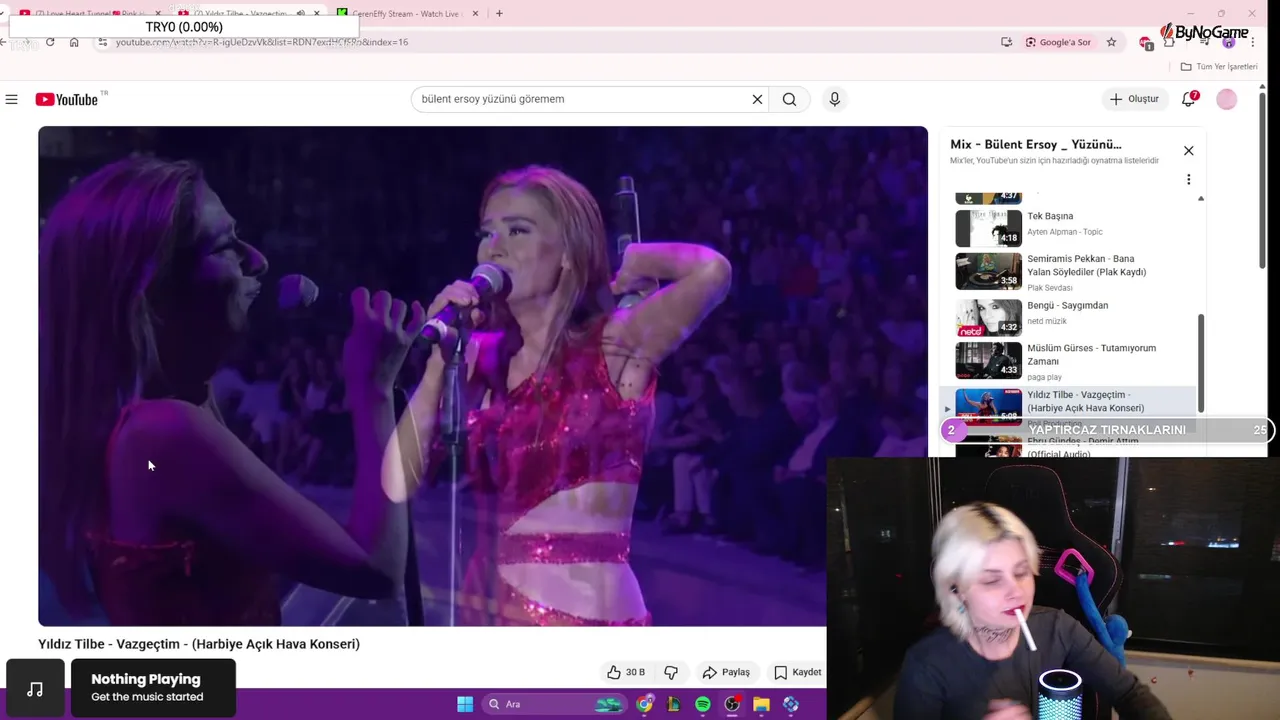This screenshot has width=1280, height=720.
Task: Bookmark this page with the star icon
Action: 1111,42
